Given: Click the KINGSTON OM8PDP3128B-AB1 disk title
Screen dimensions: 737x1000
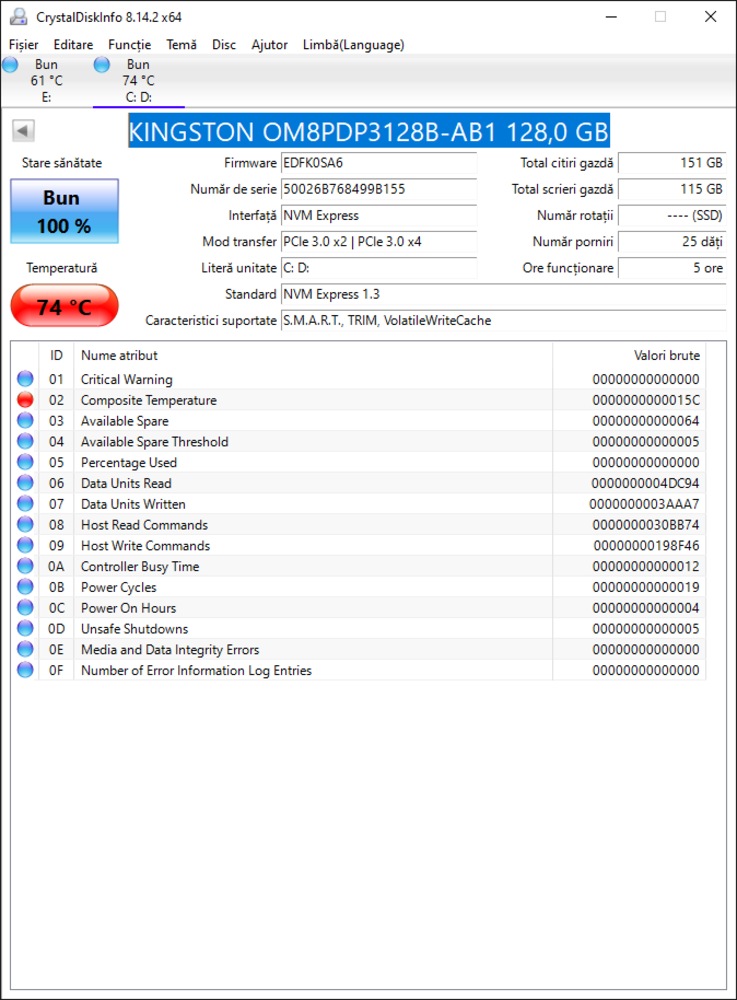Looking at the screenshot, I should point(369,131).
